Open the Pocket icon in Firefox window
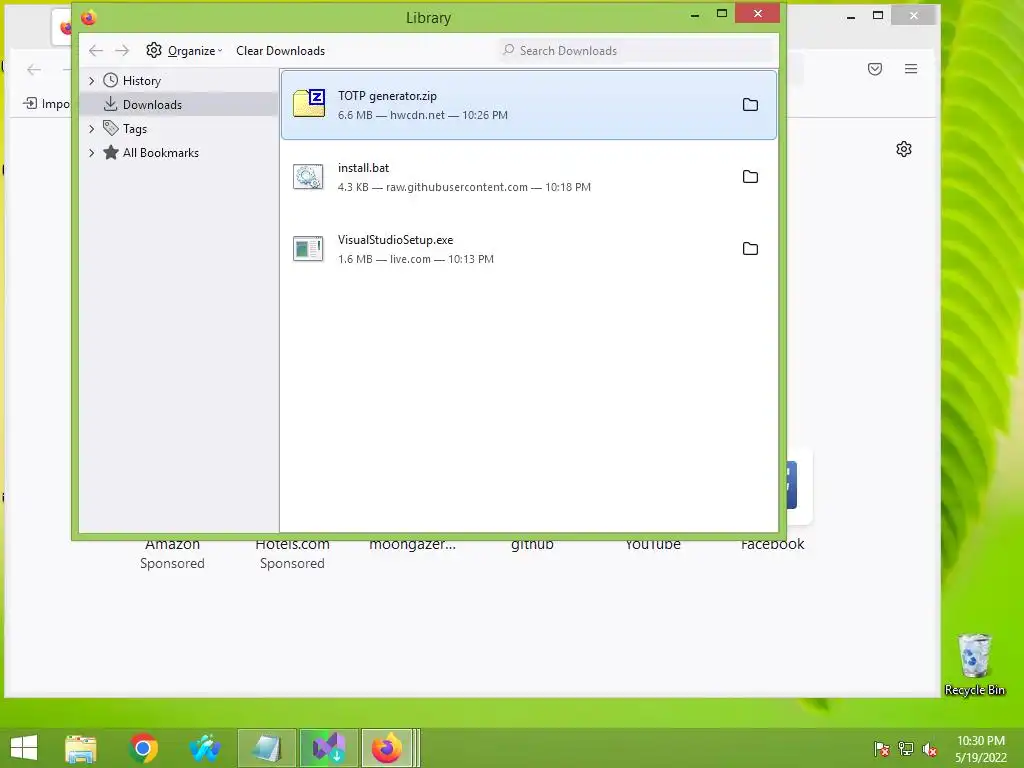This screenshot has width=1024, height=768. click(875, 69)
